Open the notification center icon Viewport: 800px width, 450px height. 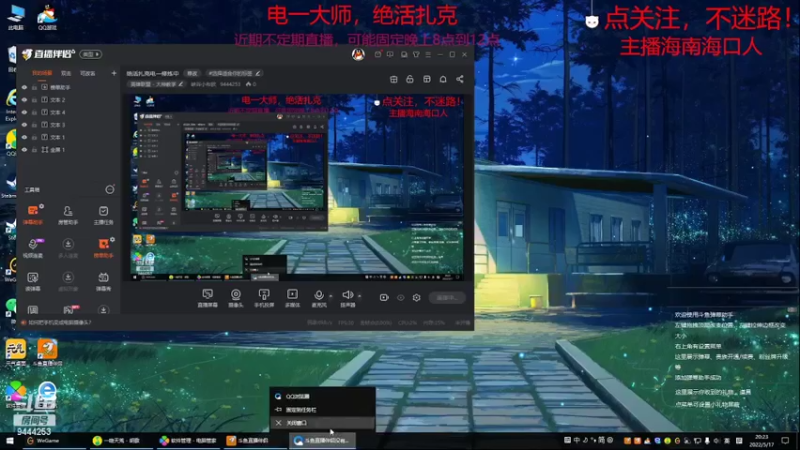tap(785, 440)
